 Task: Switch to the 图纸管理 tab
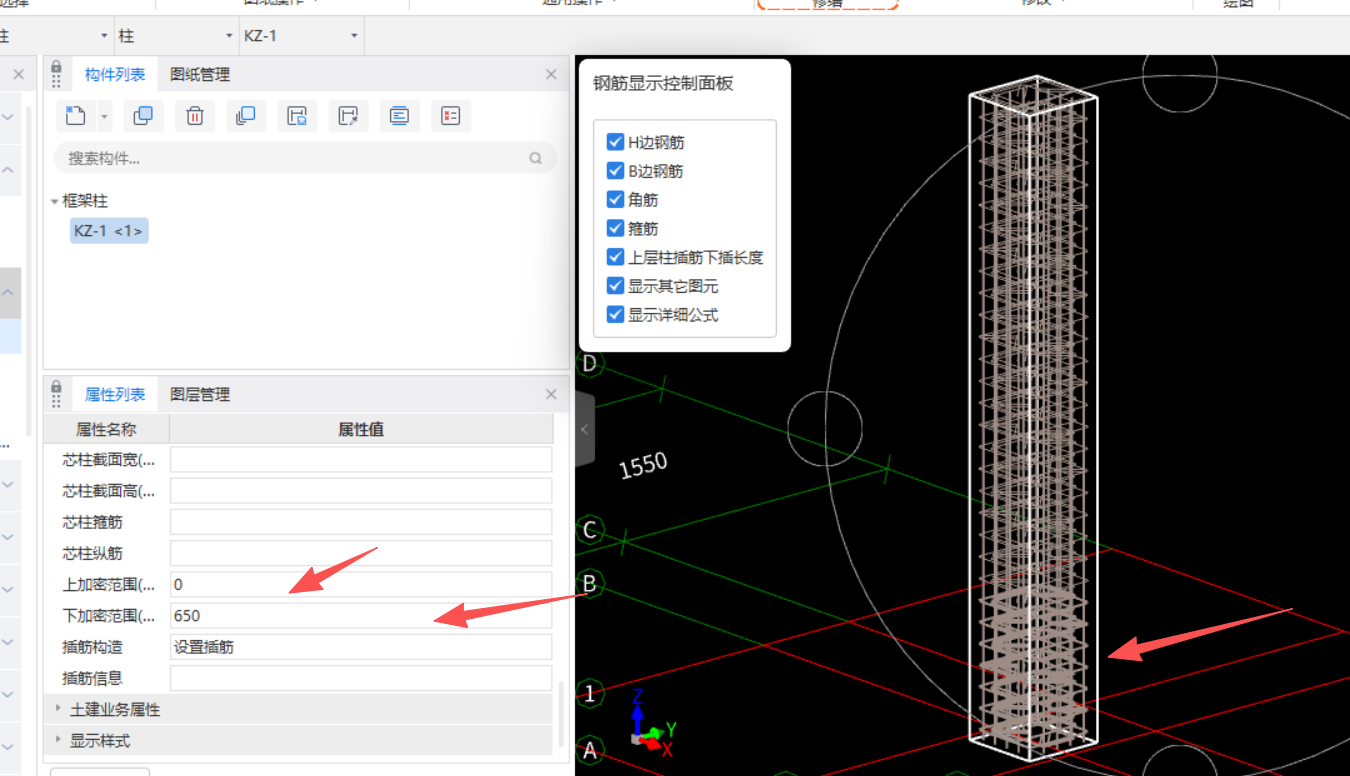tap(200, 75)
